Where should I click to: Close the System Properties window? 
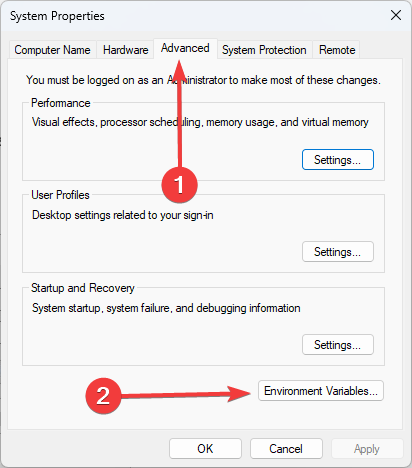396,15
